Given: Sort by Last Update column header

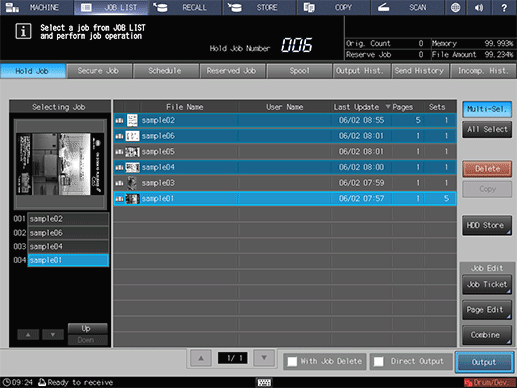Looking at the screenshot, I should click(x=361, y=107).
